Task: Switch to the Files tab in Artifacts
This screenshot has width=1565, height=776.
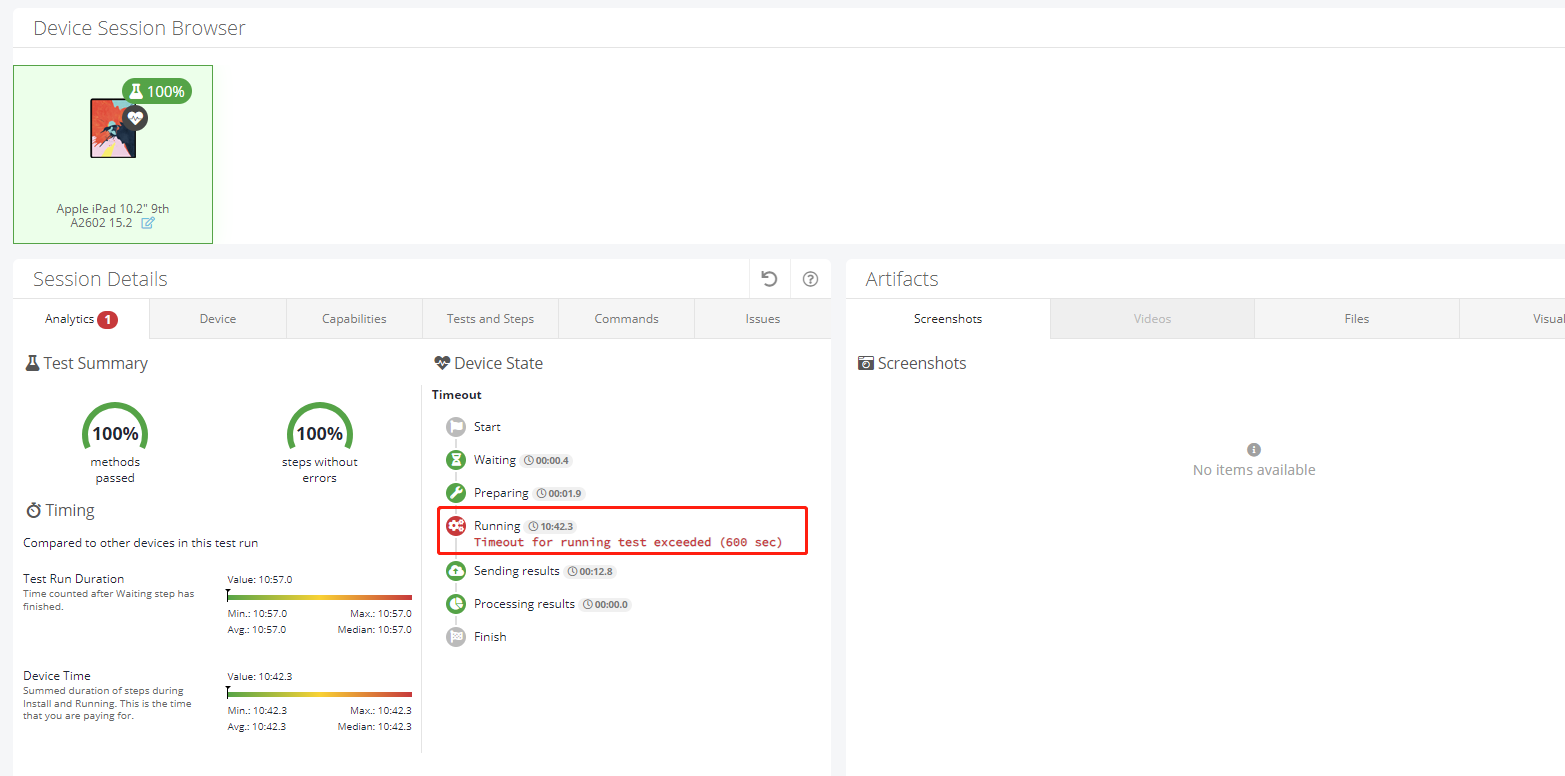Action: tap(1356, 318)
